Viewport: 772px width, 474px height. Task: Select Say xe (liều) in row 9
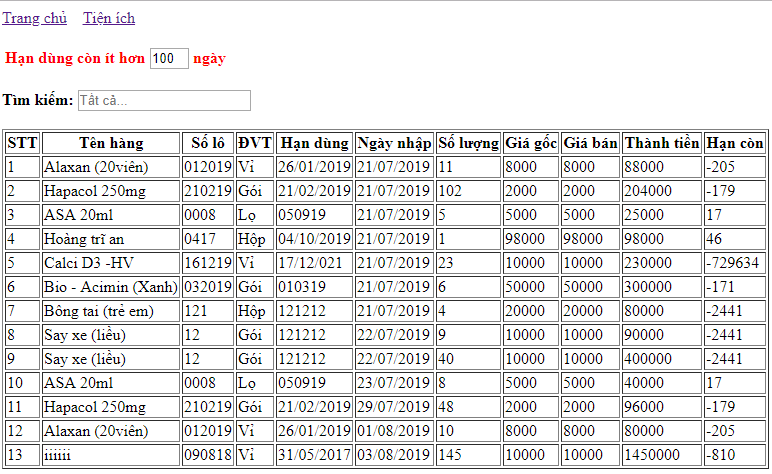click(111, 359)
